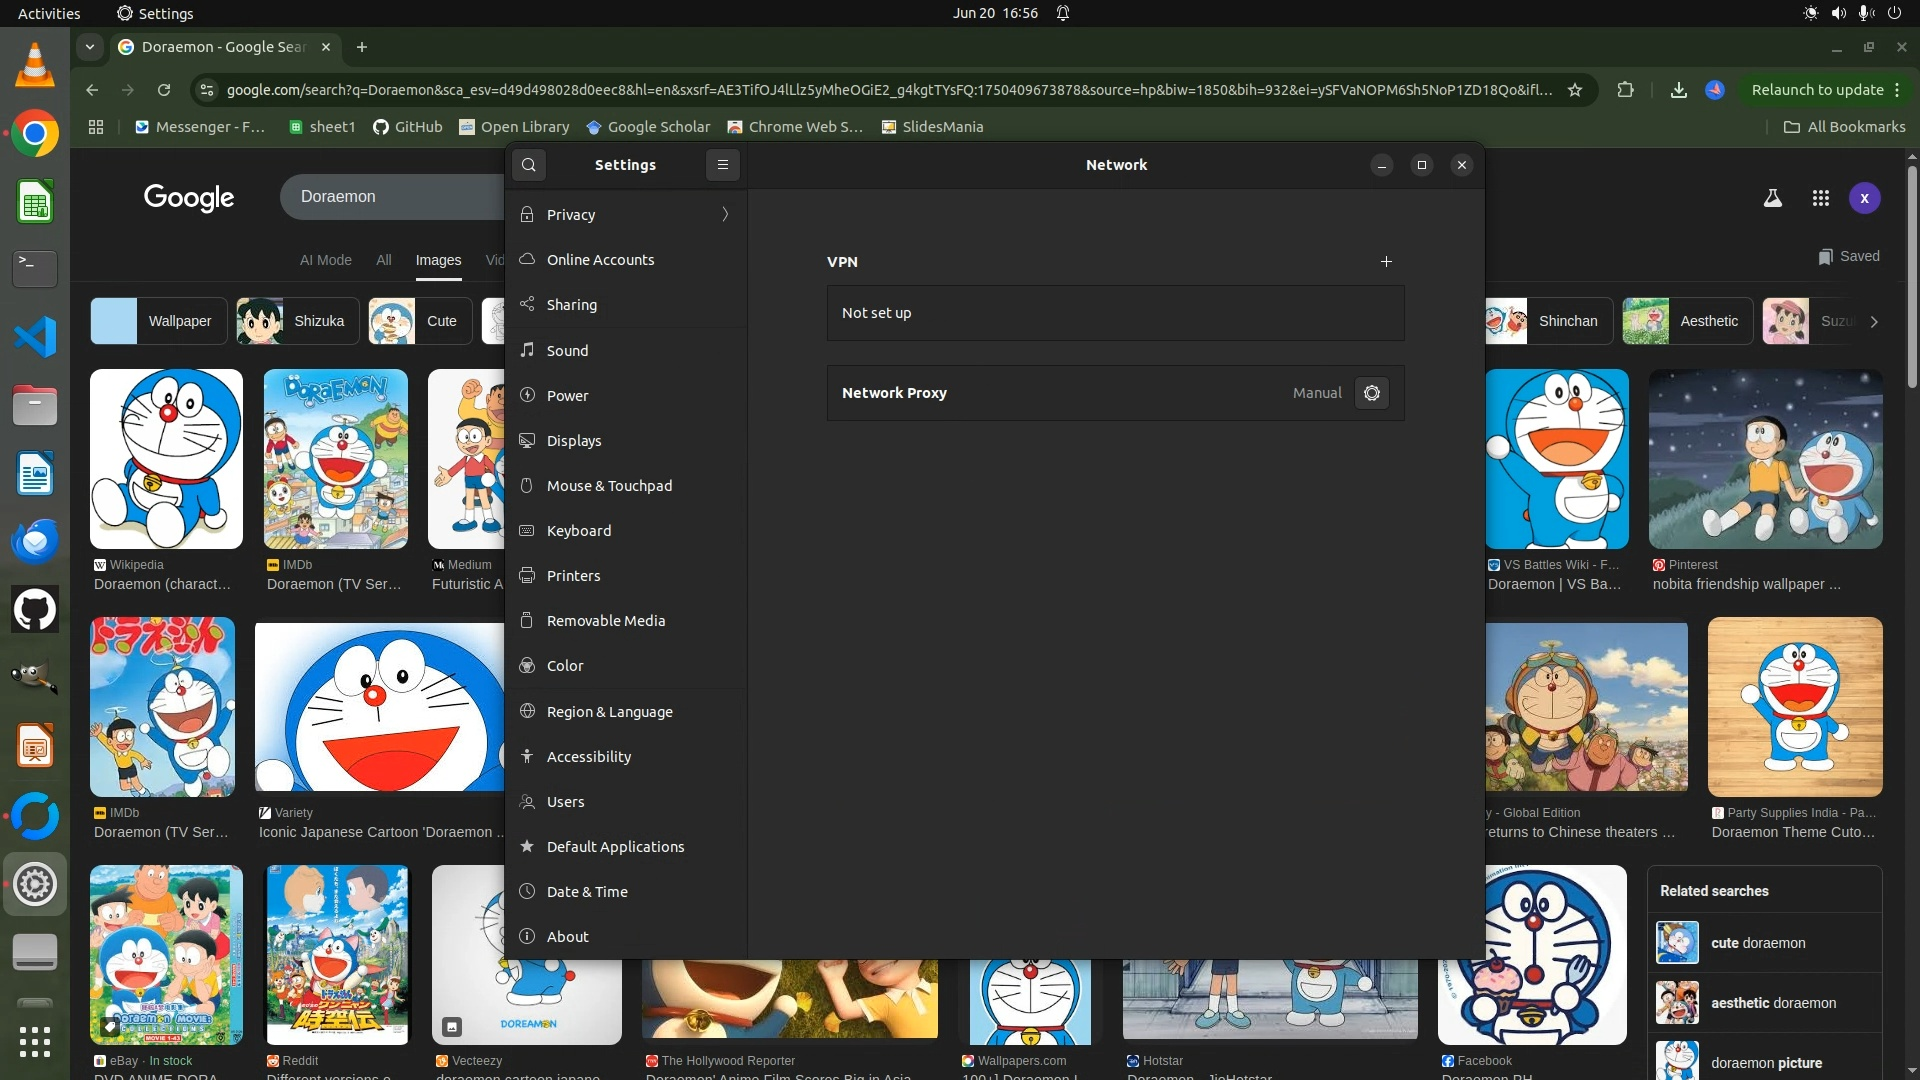Bookmark page with the star icon

pos(1575,90)
